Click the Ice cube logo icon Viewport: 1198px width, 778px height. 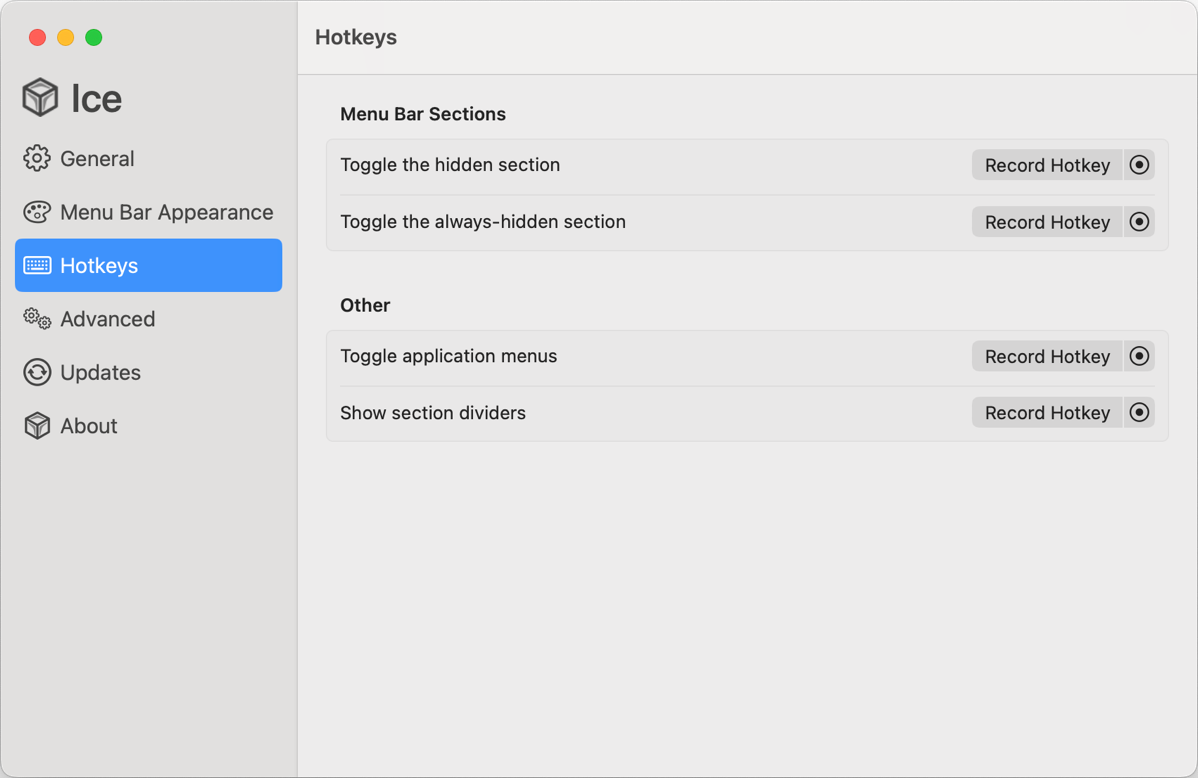(40, 97)
